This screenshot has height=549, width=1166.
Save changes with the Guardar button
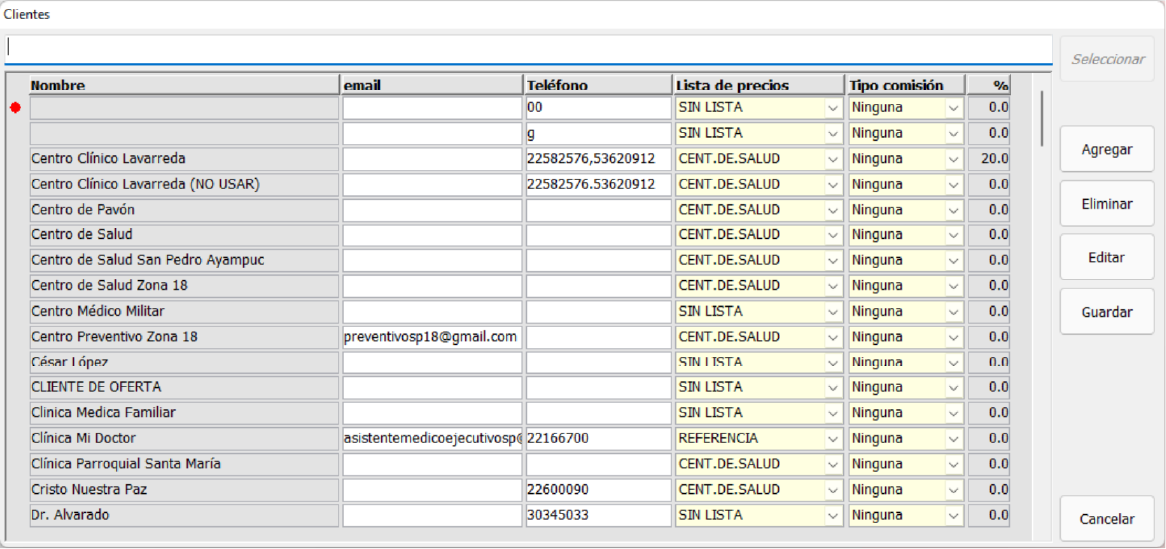1107,312
